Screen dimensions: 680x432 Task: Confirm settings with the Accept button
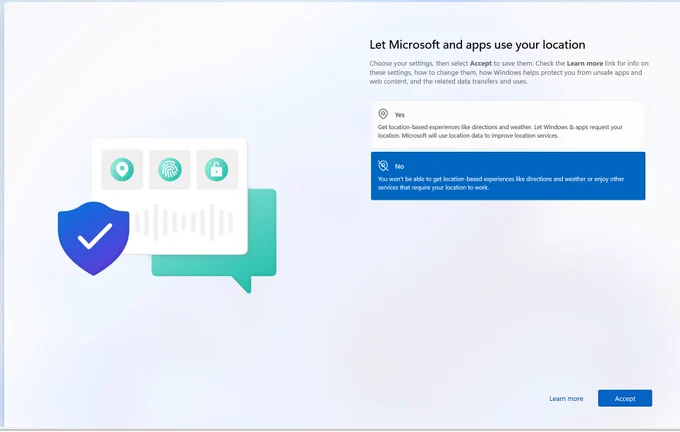coord(624,398)
